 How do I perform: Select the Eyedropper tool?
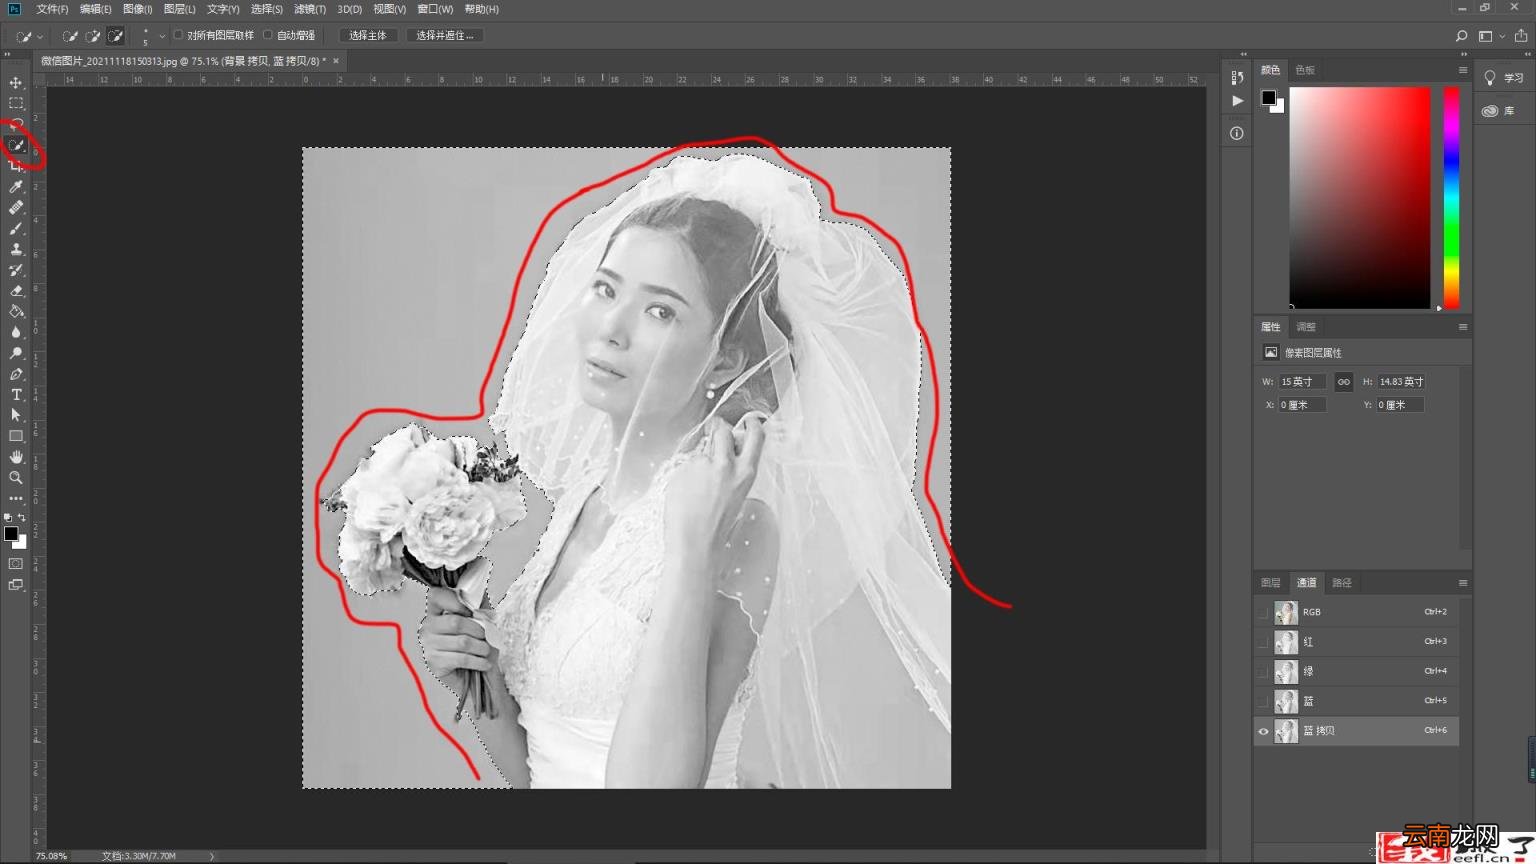pos(16,187)
